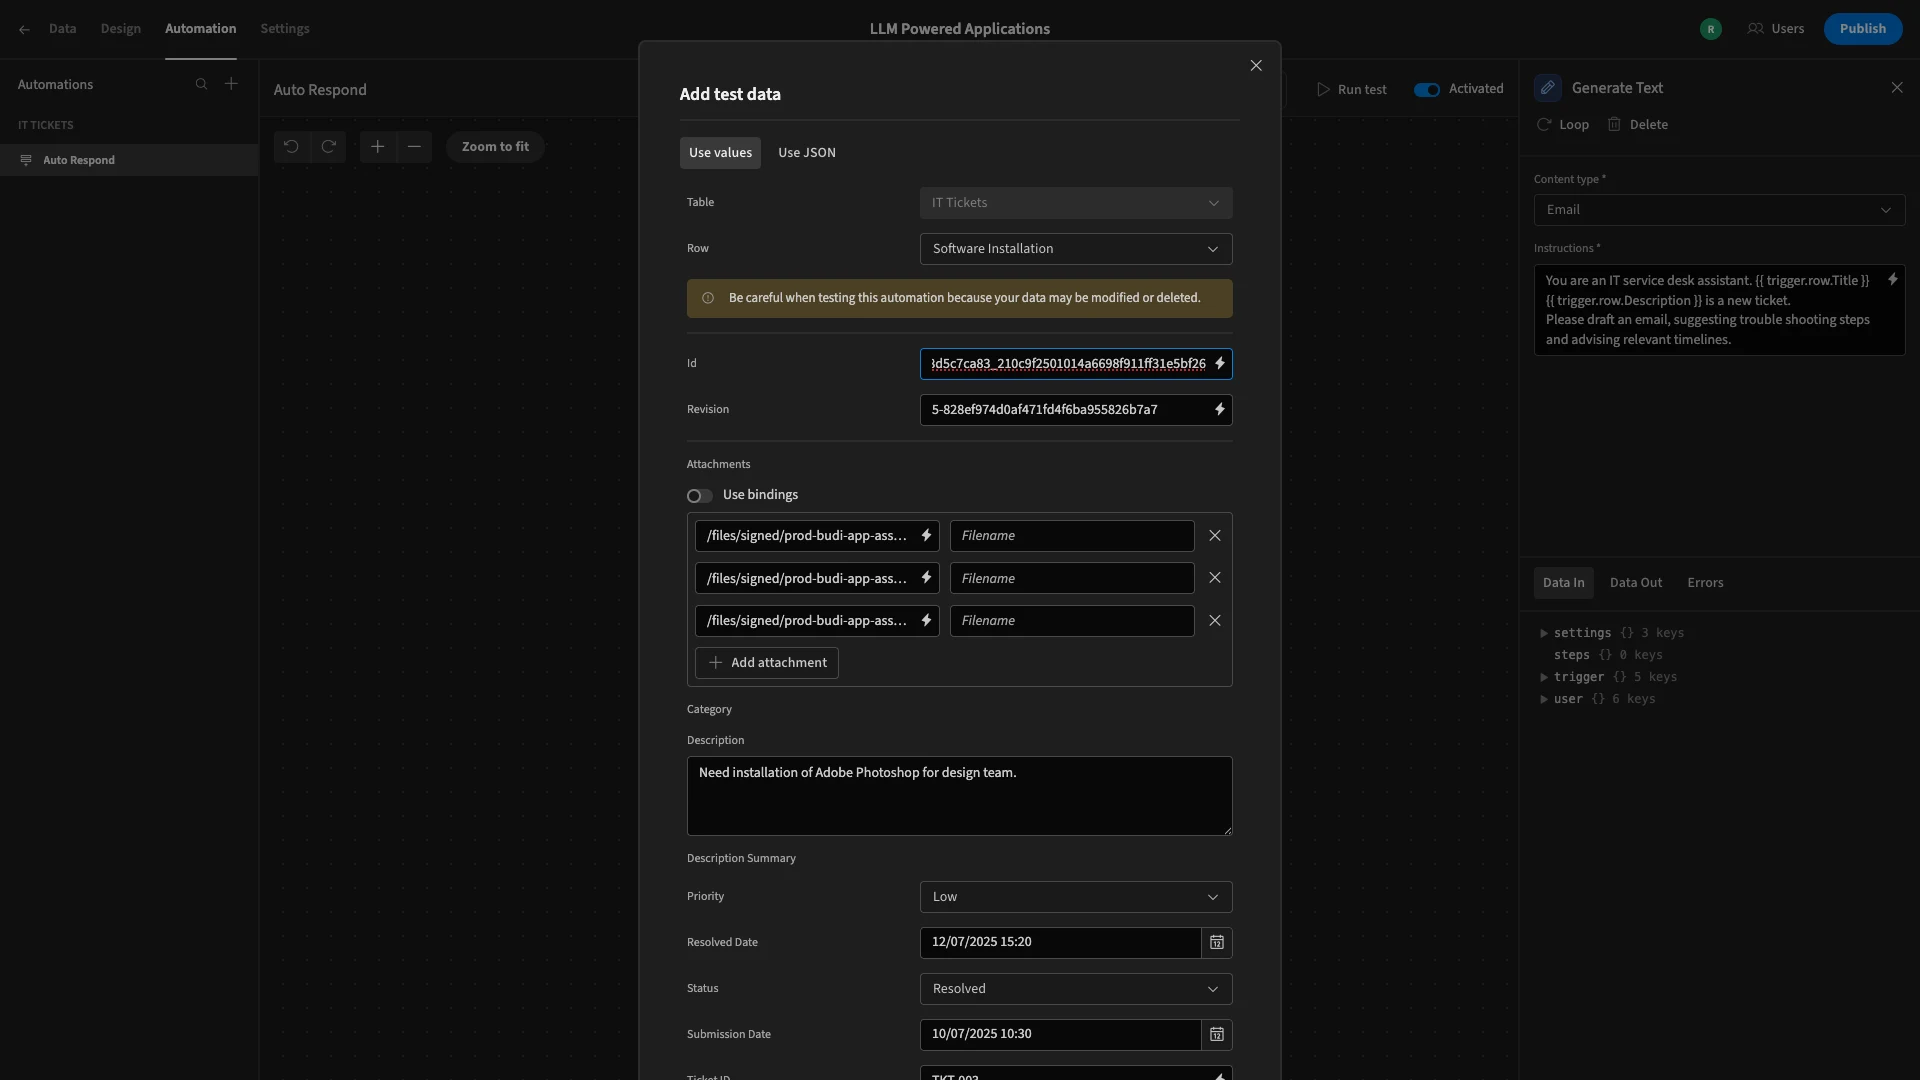The width and height of the screenshot is (1920, 1080).
Task: Click lightning icon on second attachment URL
Action: pos(926,578)
